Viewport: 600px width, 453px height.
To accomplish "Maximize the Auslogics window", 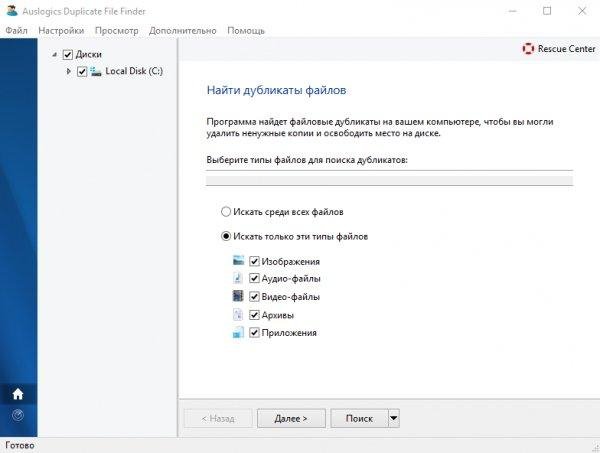I will click(x=547, y=11).
